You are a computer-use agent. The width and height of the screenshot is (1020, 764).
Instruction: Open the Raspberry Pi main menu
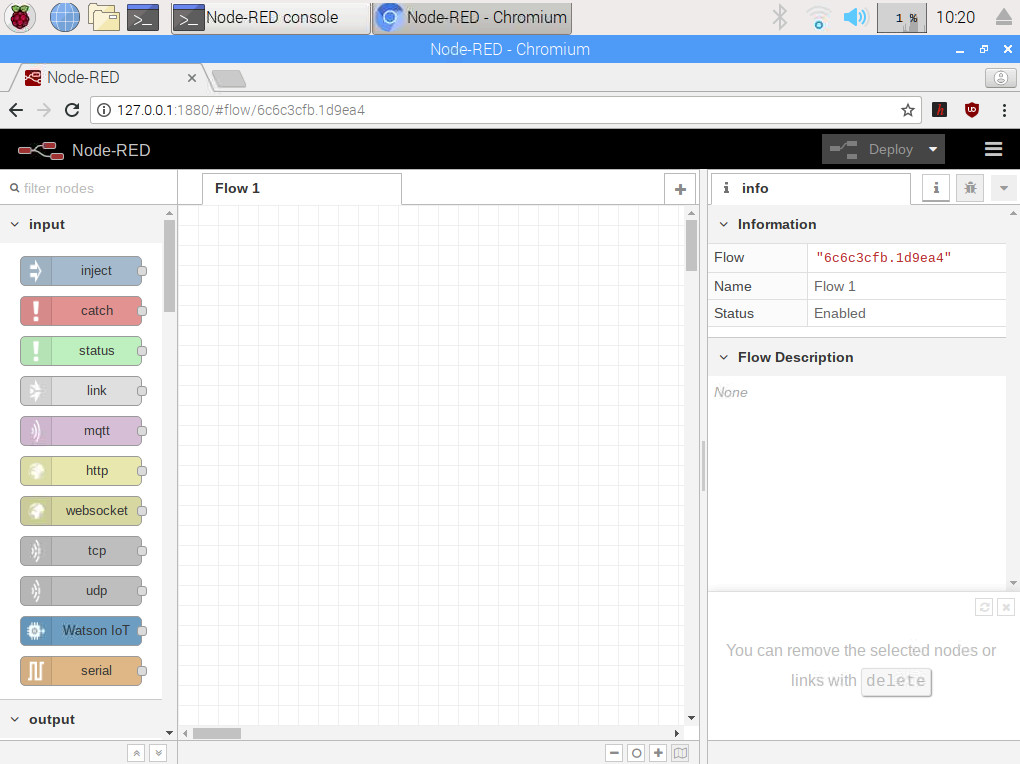(x=20, y=18)
